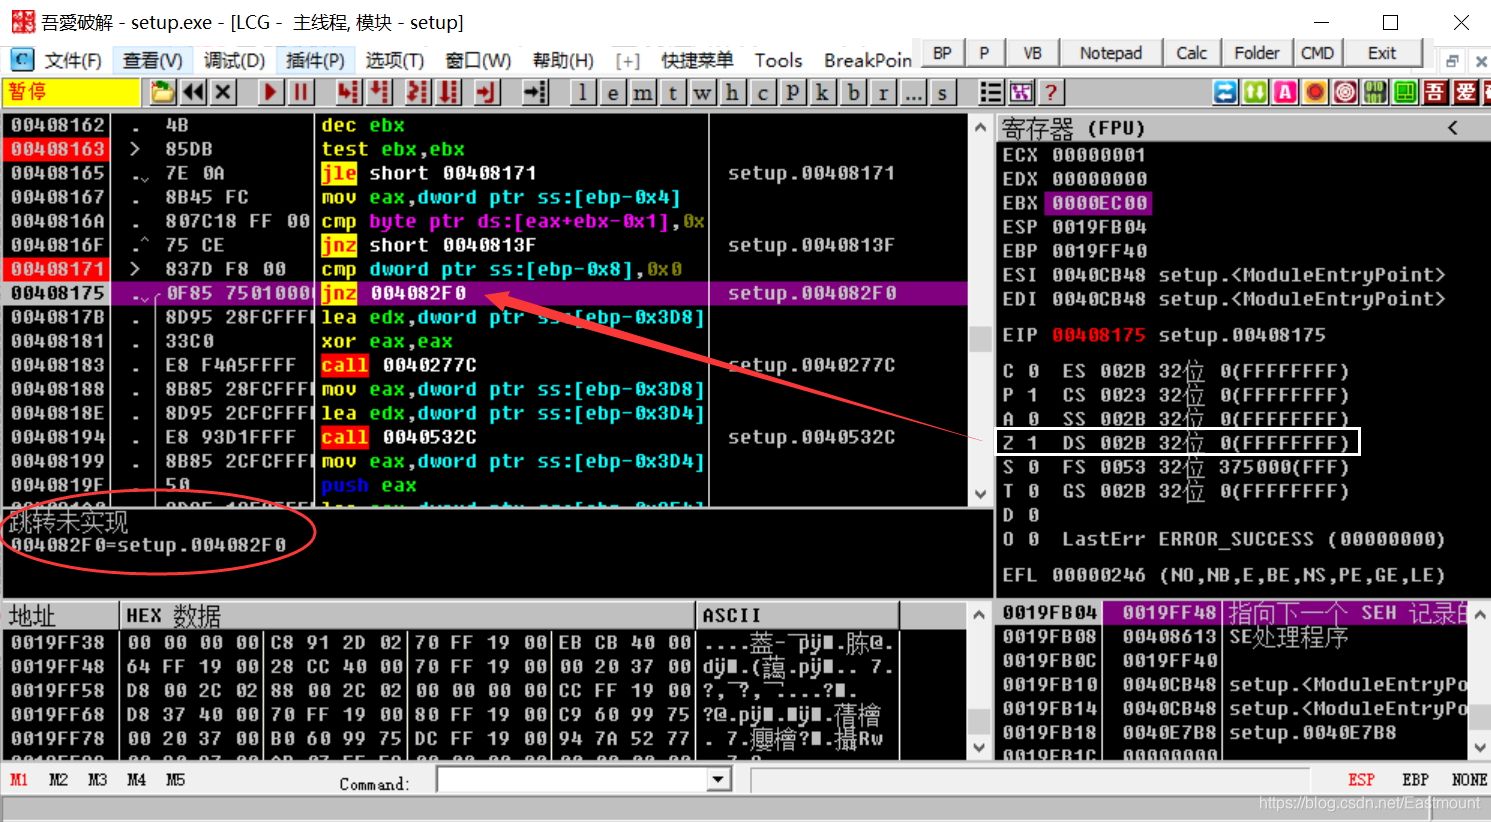The image size is (1491, 822).
Task: Click stack pane scrollbar down arrow
Action: point(1480,747)
